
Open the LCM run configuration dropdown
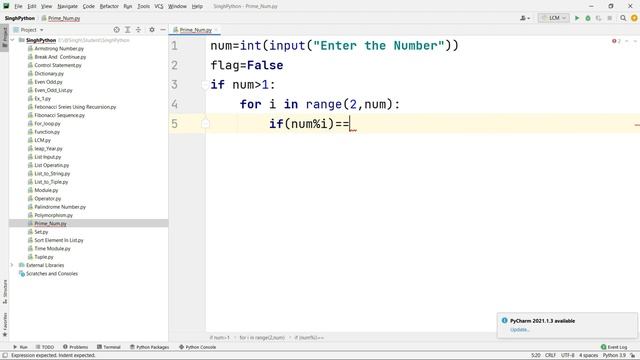tap(553, 18)
